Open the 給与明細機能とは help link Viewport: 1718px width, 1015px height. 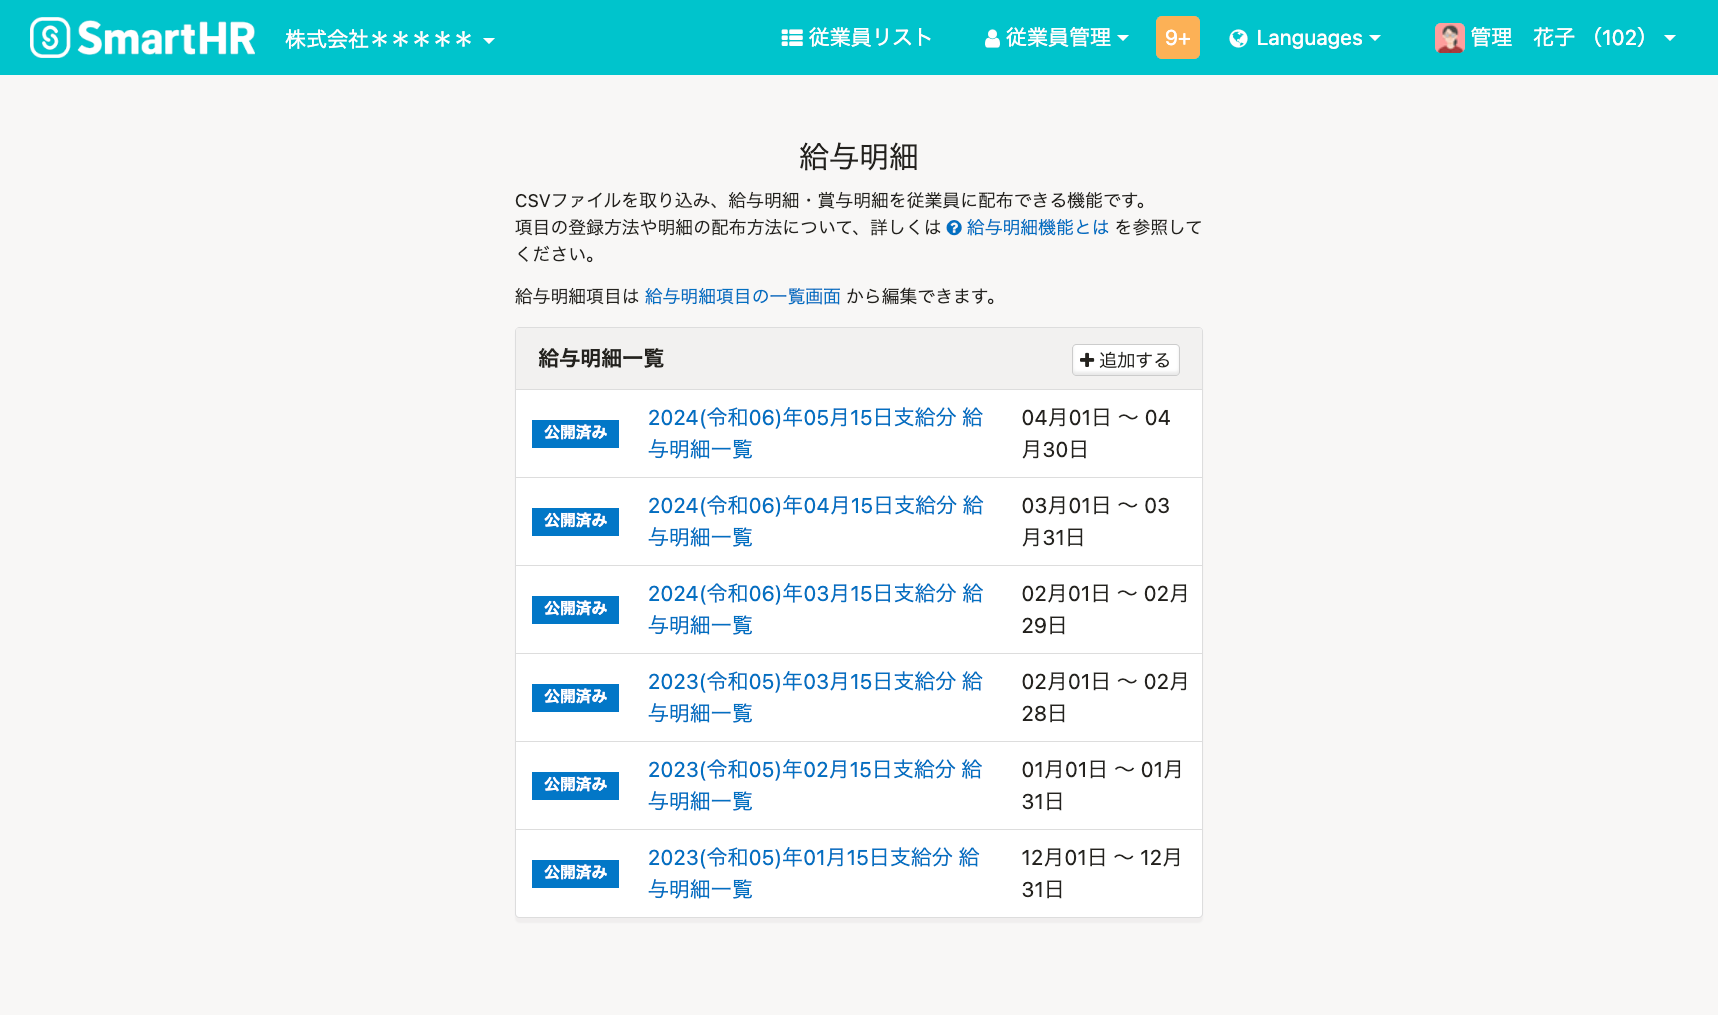click(x=1037, y=228)
